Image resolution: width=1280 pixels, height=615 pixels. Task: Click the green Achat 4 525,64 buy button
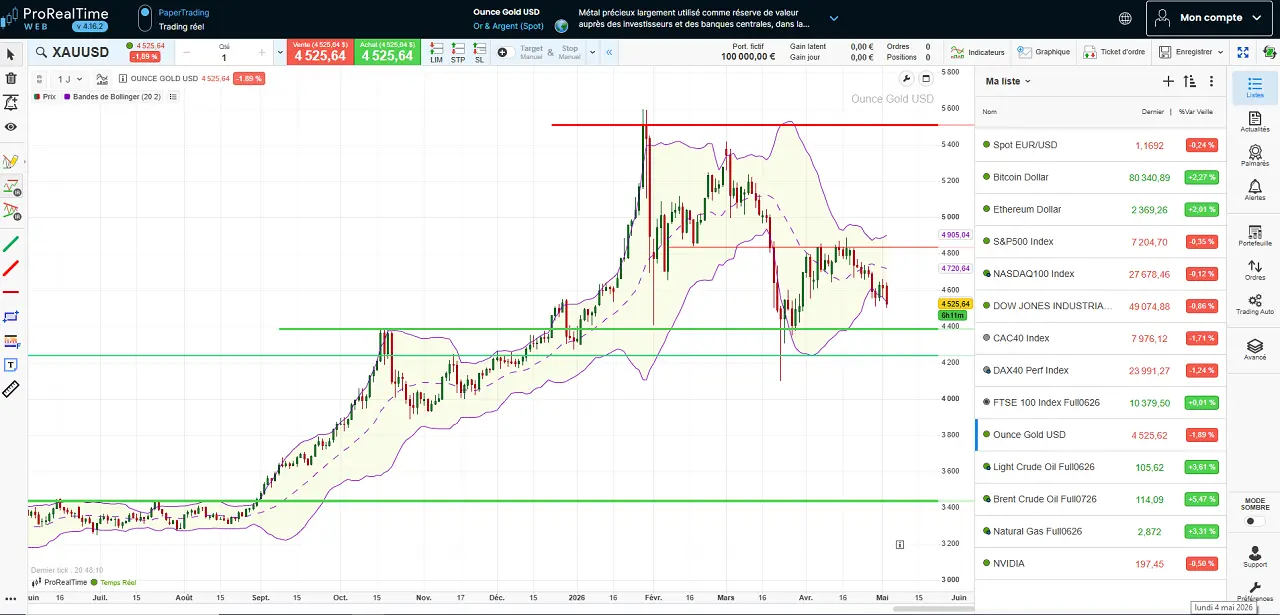(387, 52)
